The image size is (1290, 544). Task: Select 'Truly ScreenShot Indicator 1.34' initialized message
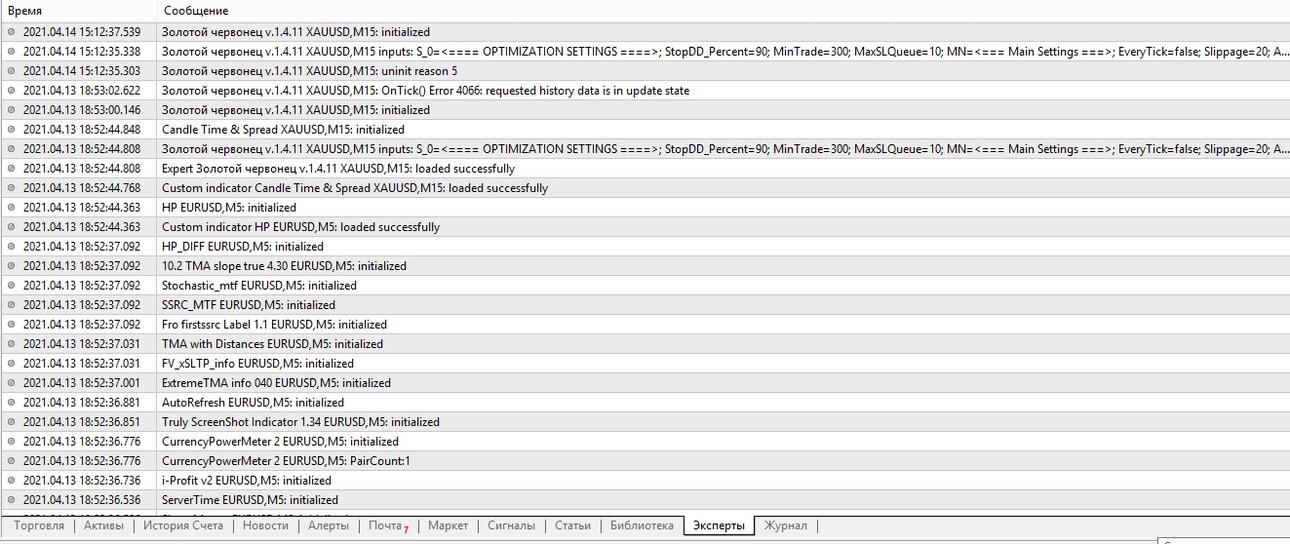[x=301, y=422]
